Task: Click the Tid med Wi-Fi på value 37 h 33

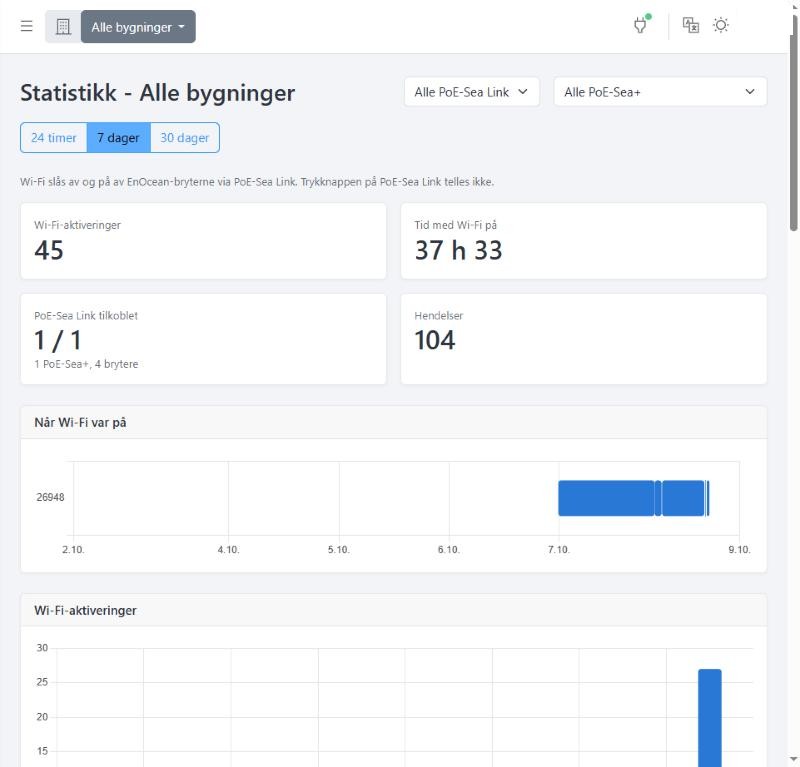Action: [458, 250]
